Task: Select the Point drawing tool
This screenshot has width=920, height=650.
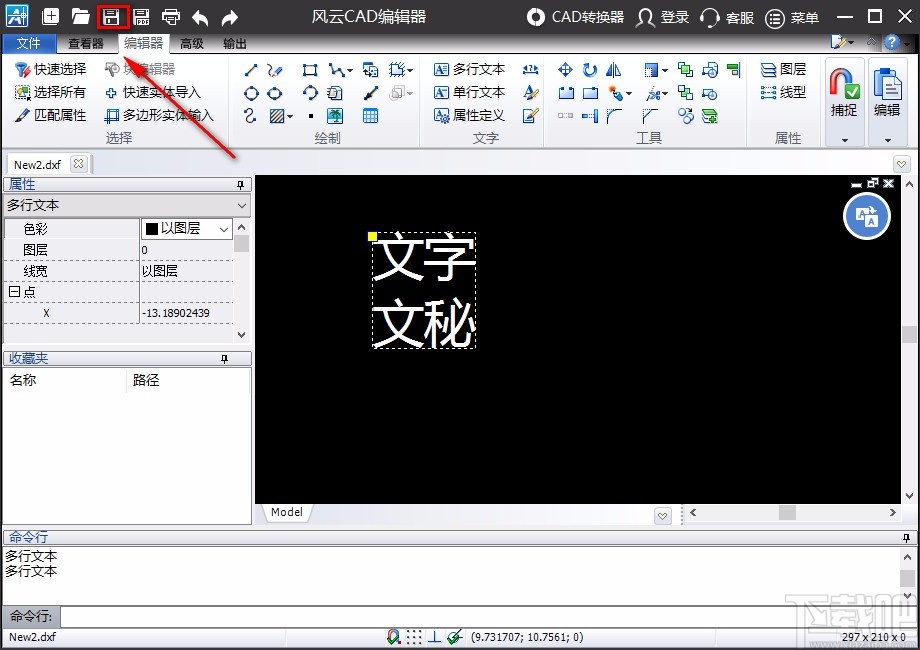Action: pos(310,116)
